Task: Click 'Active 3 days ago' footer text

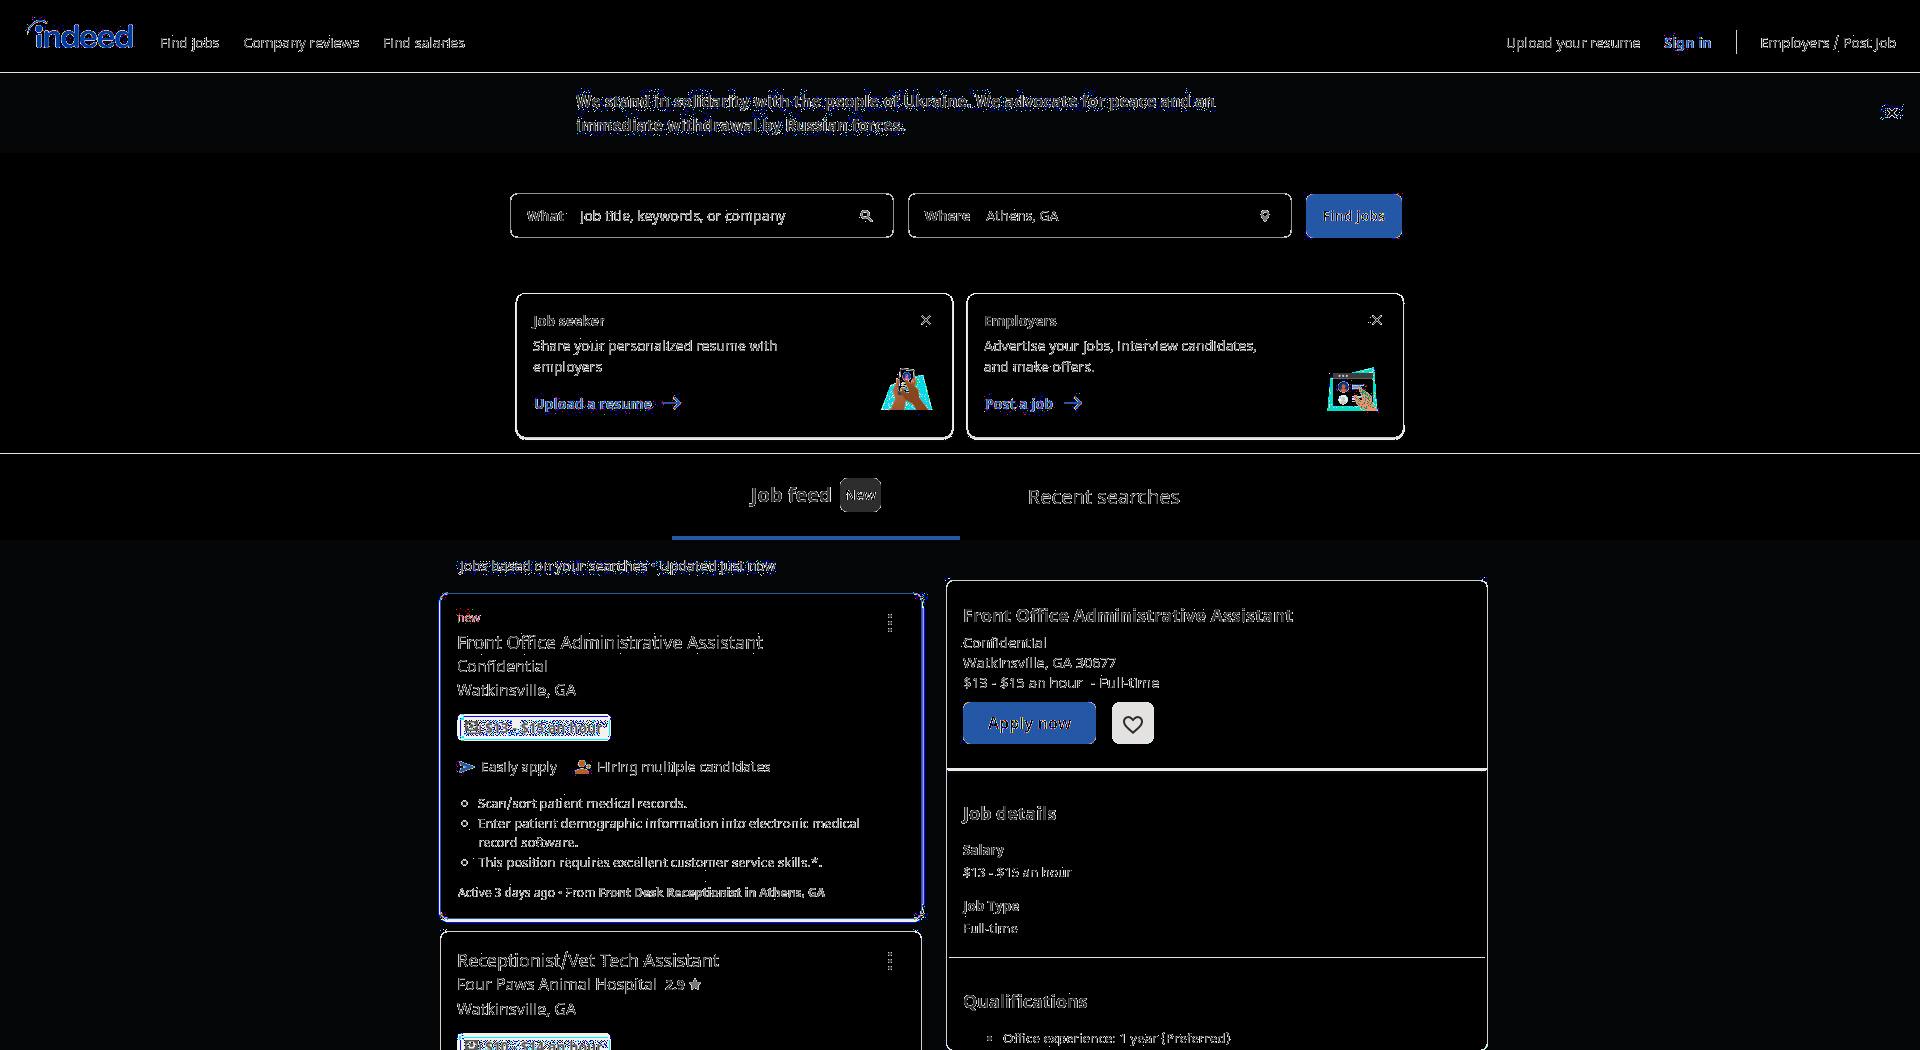Action: pyautogui.click(x=506, y=892)
